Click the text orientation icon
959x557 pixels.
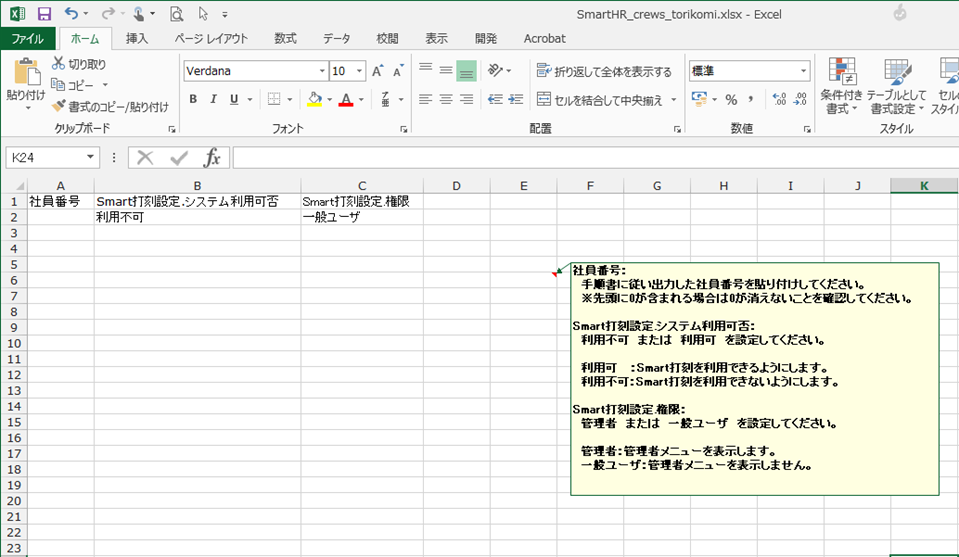click(495, 70)
